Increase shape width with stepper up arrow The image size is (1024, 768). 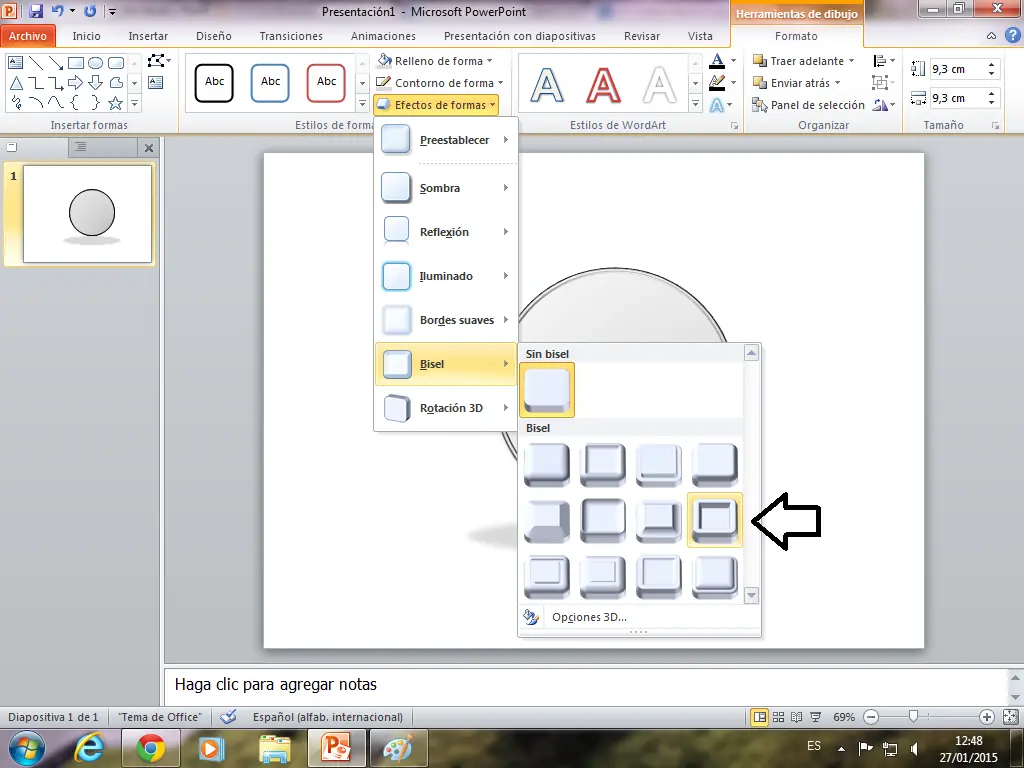point(992,93)
